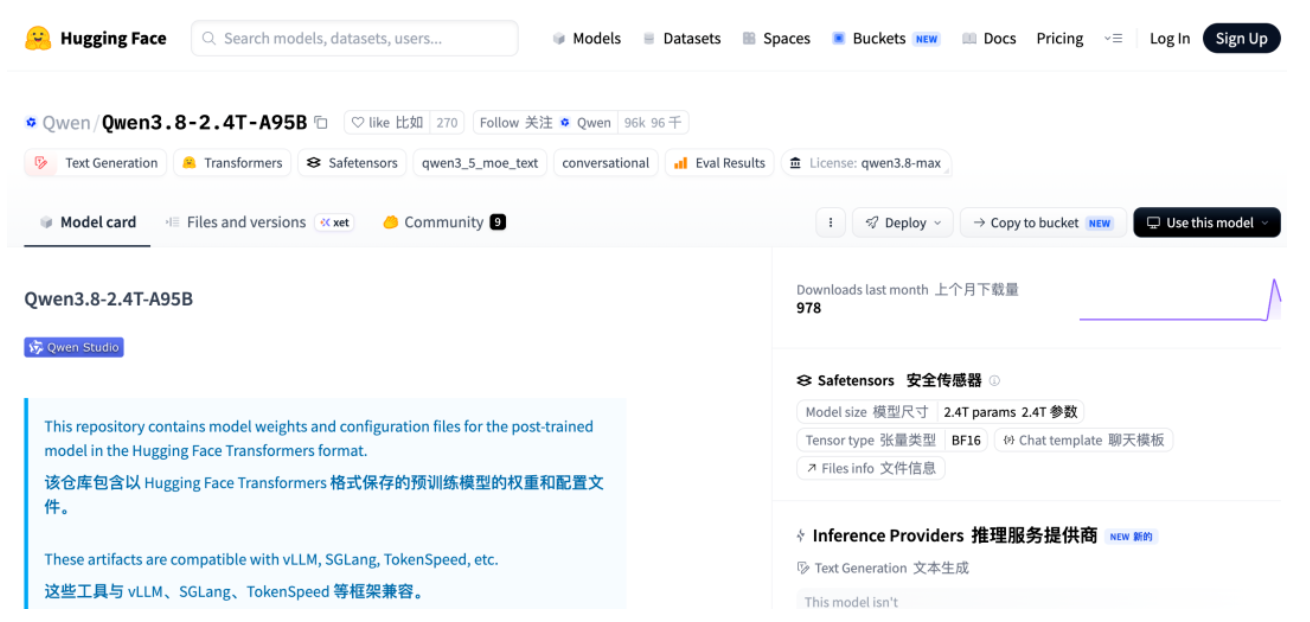Open Datasets in the top navigation
Image resolution: width=1310 pixels, height=622 pixels.
[x=682, y=38]
